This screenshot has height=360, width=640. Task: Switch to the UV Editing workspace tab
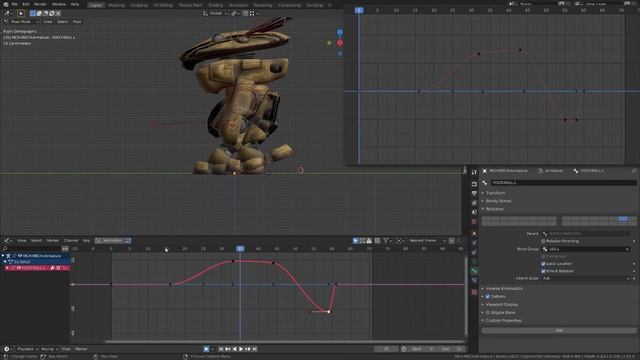163,5
